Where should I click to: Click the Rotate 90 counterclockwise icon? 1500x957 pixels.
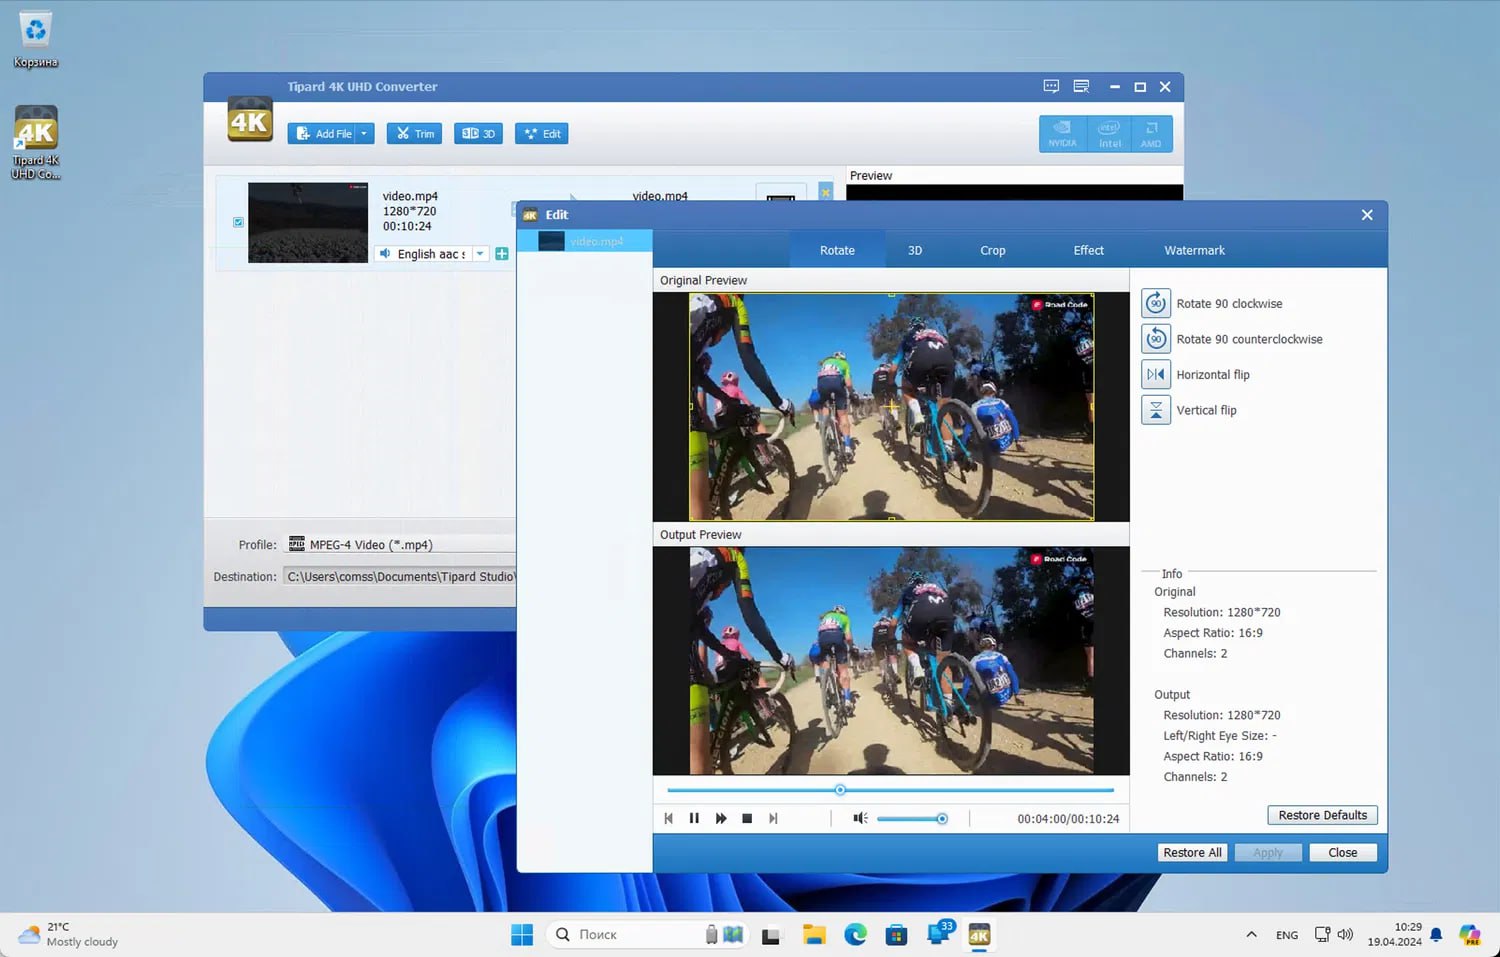[x=1155, y=339]
